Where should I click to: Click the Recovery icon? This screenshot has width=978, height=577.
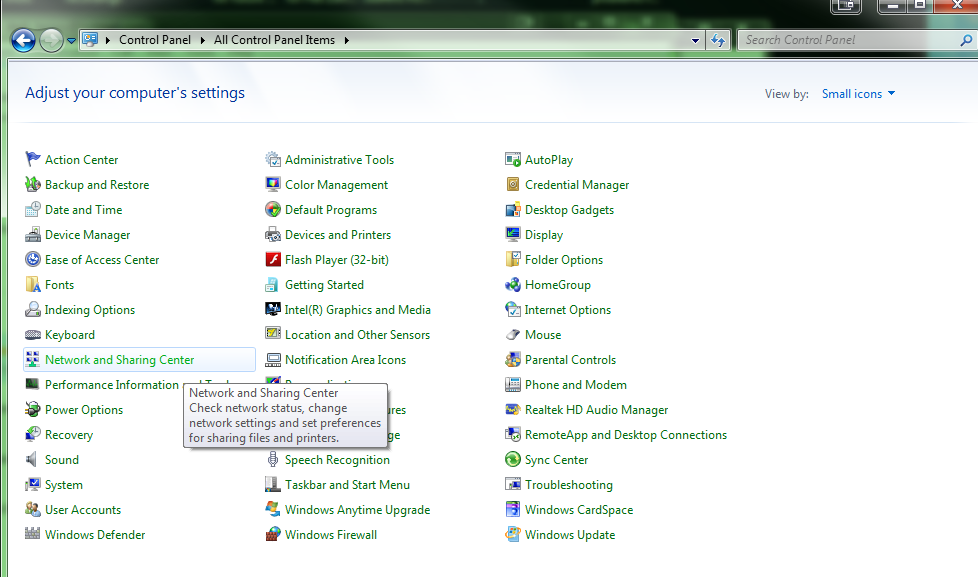point(32,434)
